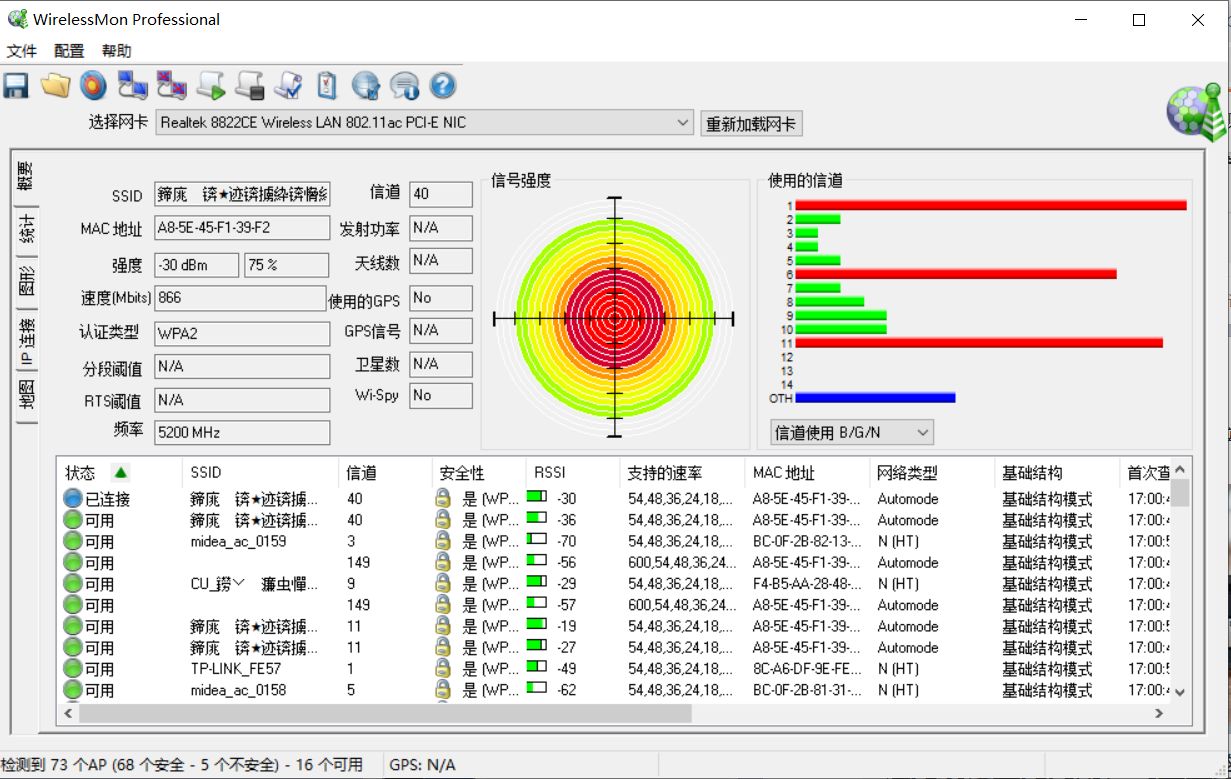Click the signal bar icon beside RSSI -19
The image size is (1231, 779).
tap(537, 626)
